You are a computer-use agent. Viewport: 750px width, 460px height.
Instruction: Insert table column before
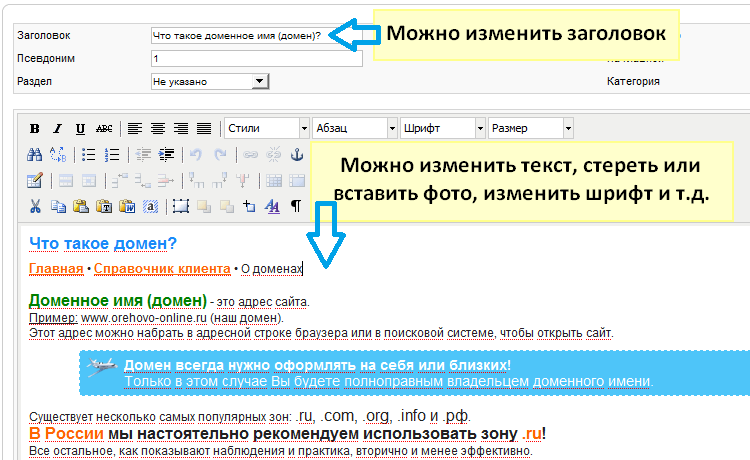pyautogui.click(x=196, y=181)
